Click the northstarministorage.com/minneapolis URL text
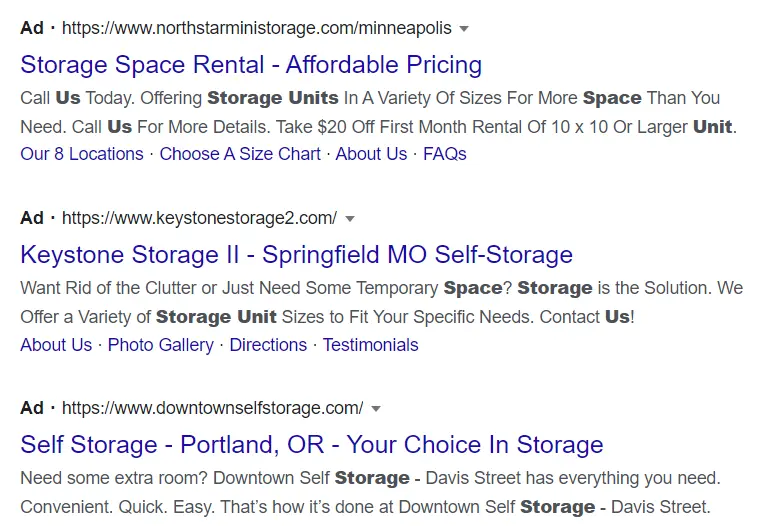The image size is (783, 526). [x=257, y=28]
